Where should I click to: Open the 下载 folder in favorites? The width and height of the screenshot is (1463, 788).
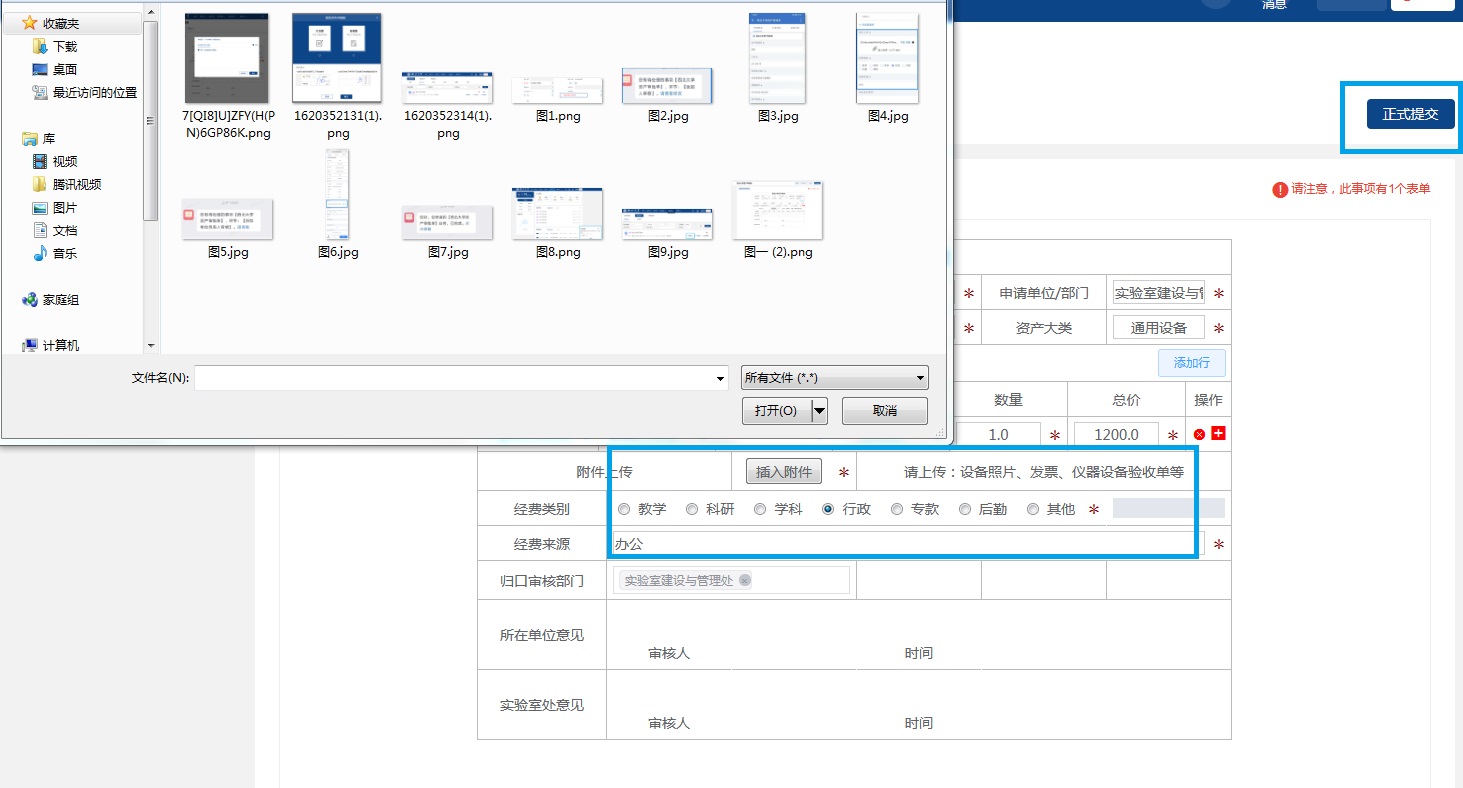(x=64, y=46)
